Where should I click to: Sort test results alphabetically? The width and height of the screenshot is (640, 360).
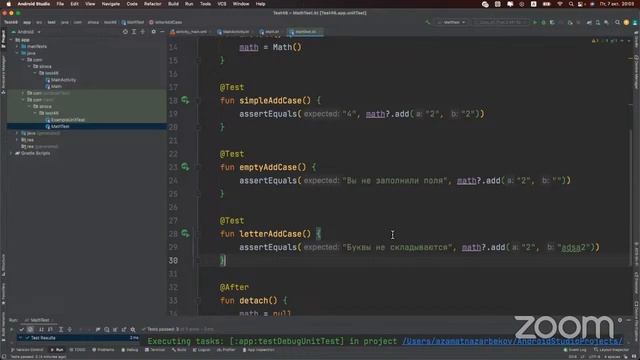tap(41, 329)
